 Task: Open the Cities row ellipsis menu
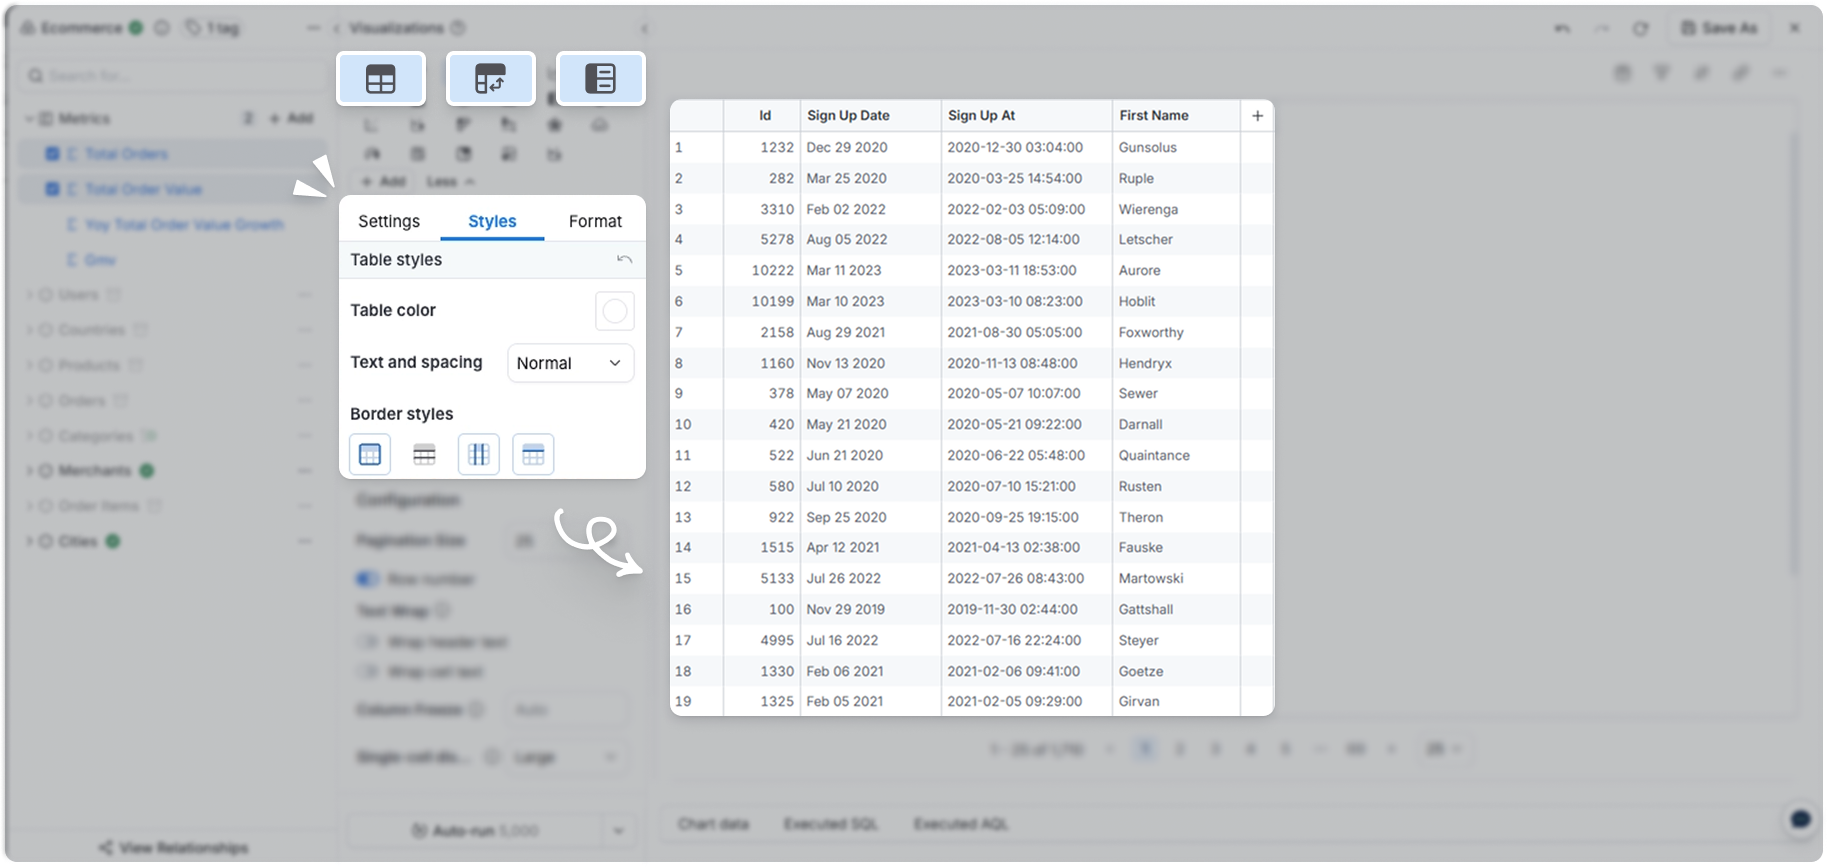point(304,541)
